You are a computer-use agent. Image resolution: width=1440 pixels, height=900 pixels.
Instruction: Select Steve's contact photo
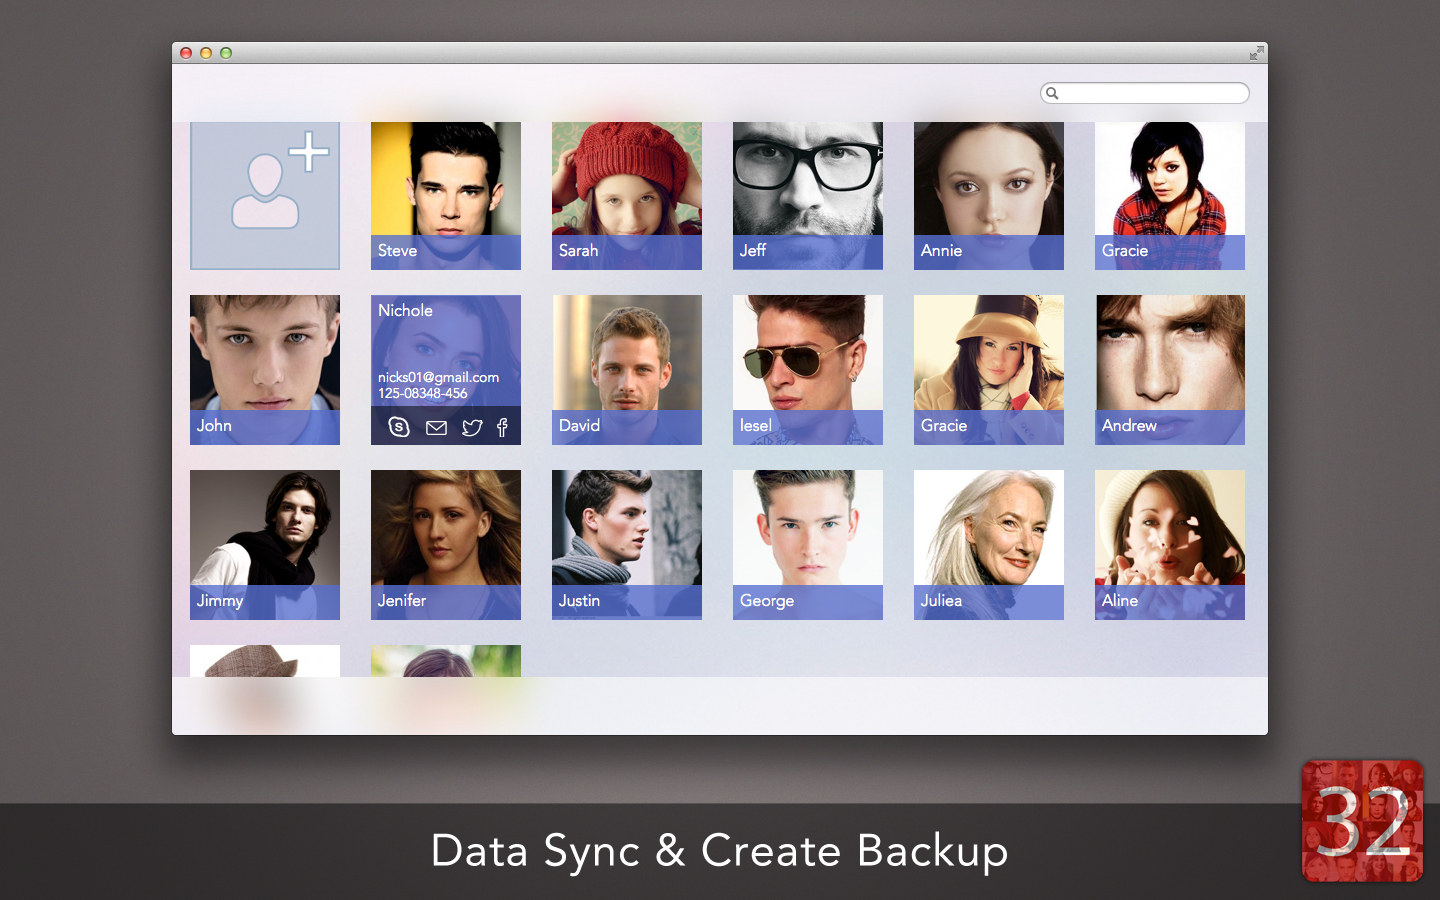pos(446,196)
